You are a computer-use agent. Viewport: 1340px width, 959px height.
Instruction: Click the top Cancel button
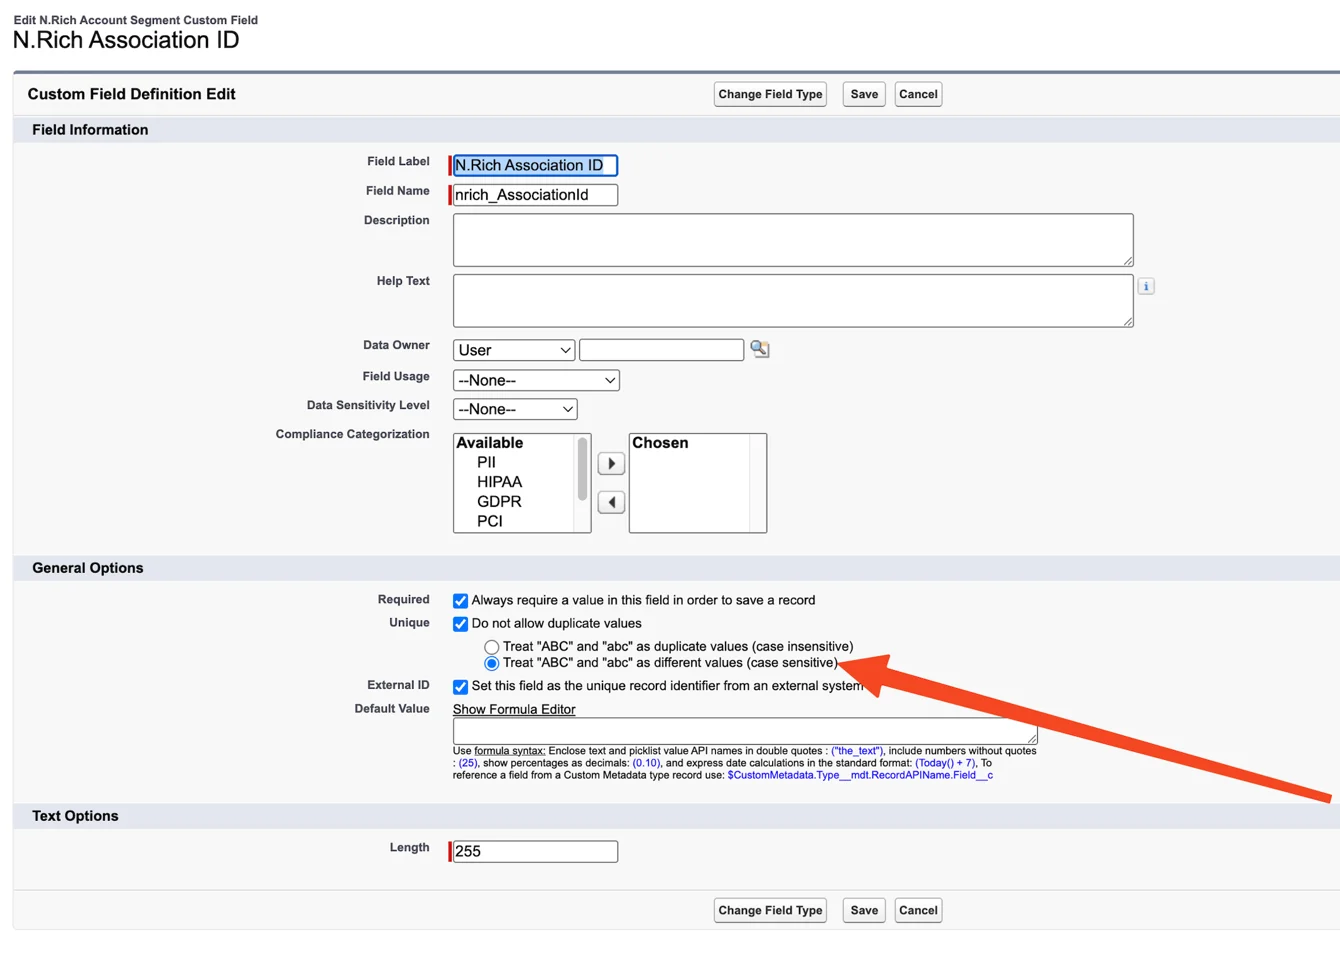918,94
